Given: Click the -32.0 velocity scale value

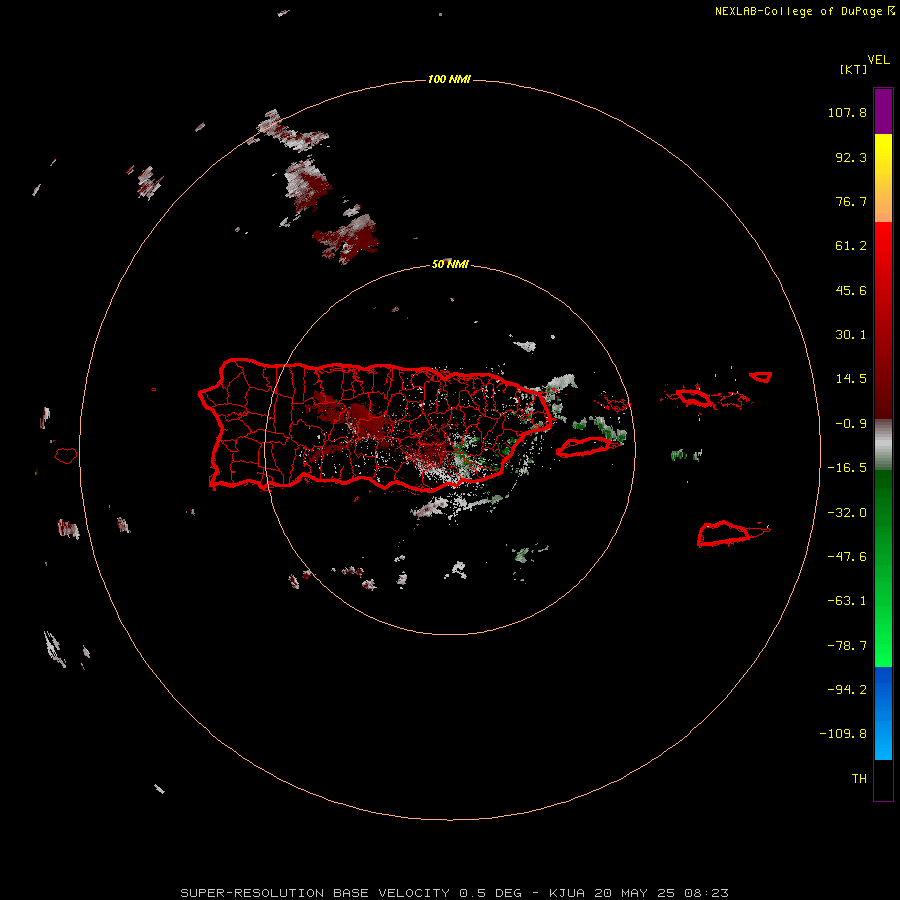Looking at the screenshot, I should click(847, 513).
